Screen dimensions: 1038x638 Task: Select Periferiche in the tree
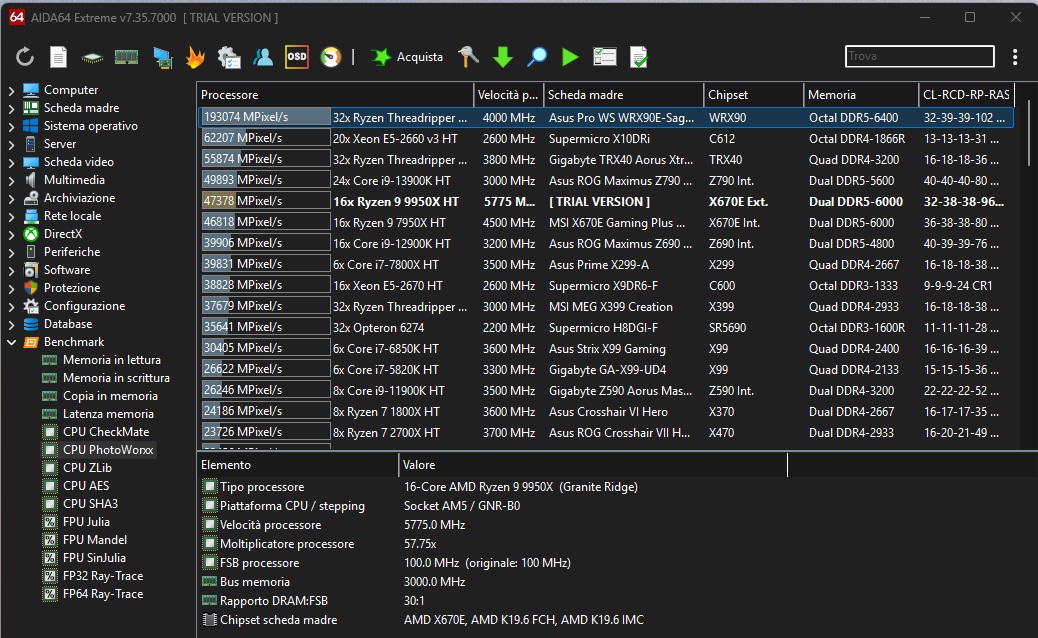pyautogui.click(x=71, y=251)
